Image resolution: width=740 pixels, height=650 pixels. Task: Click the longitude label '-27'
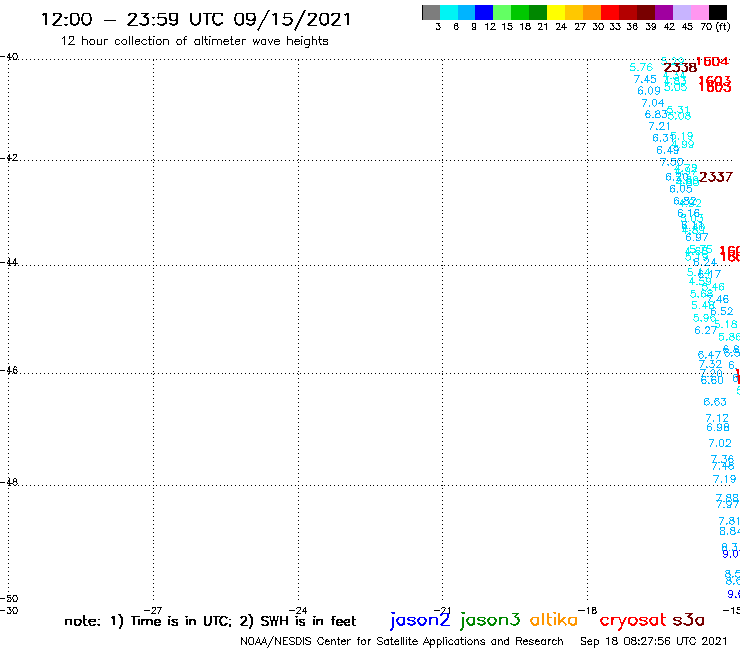tap(153, 610)
